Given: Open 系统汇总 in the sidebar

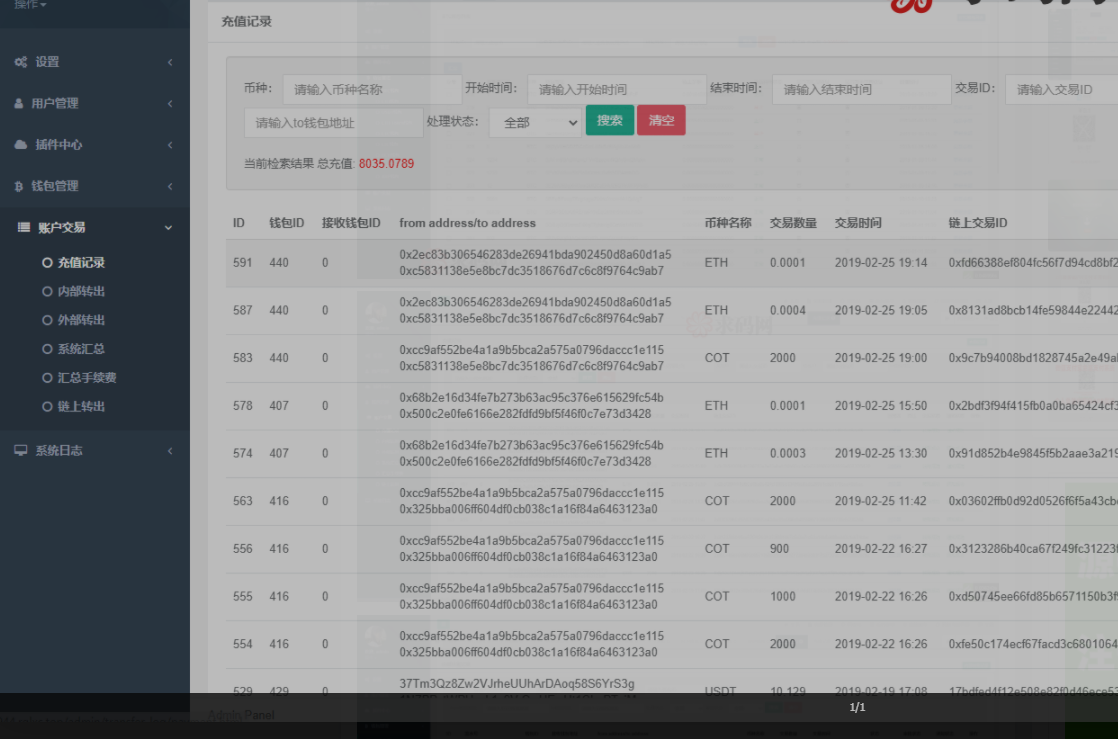Looking at the screenshot, I should click(x=80, y=349).
